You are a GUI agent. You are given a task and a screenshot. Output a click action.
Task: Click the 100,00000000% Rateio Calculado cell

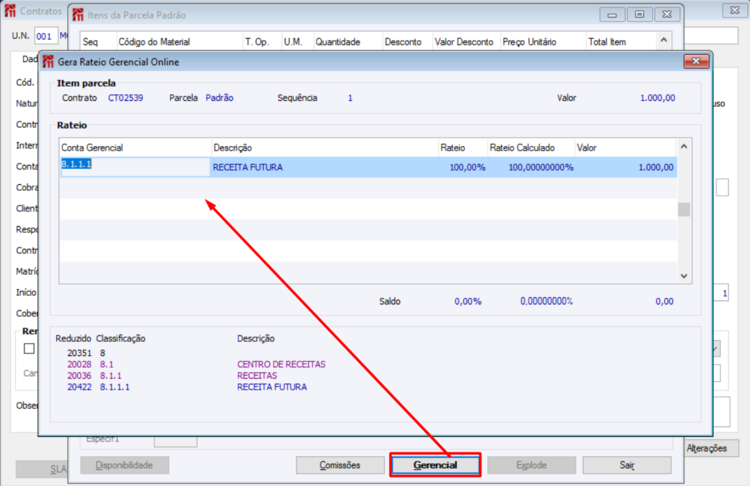point(531,167)
